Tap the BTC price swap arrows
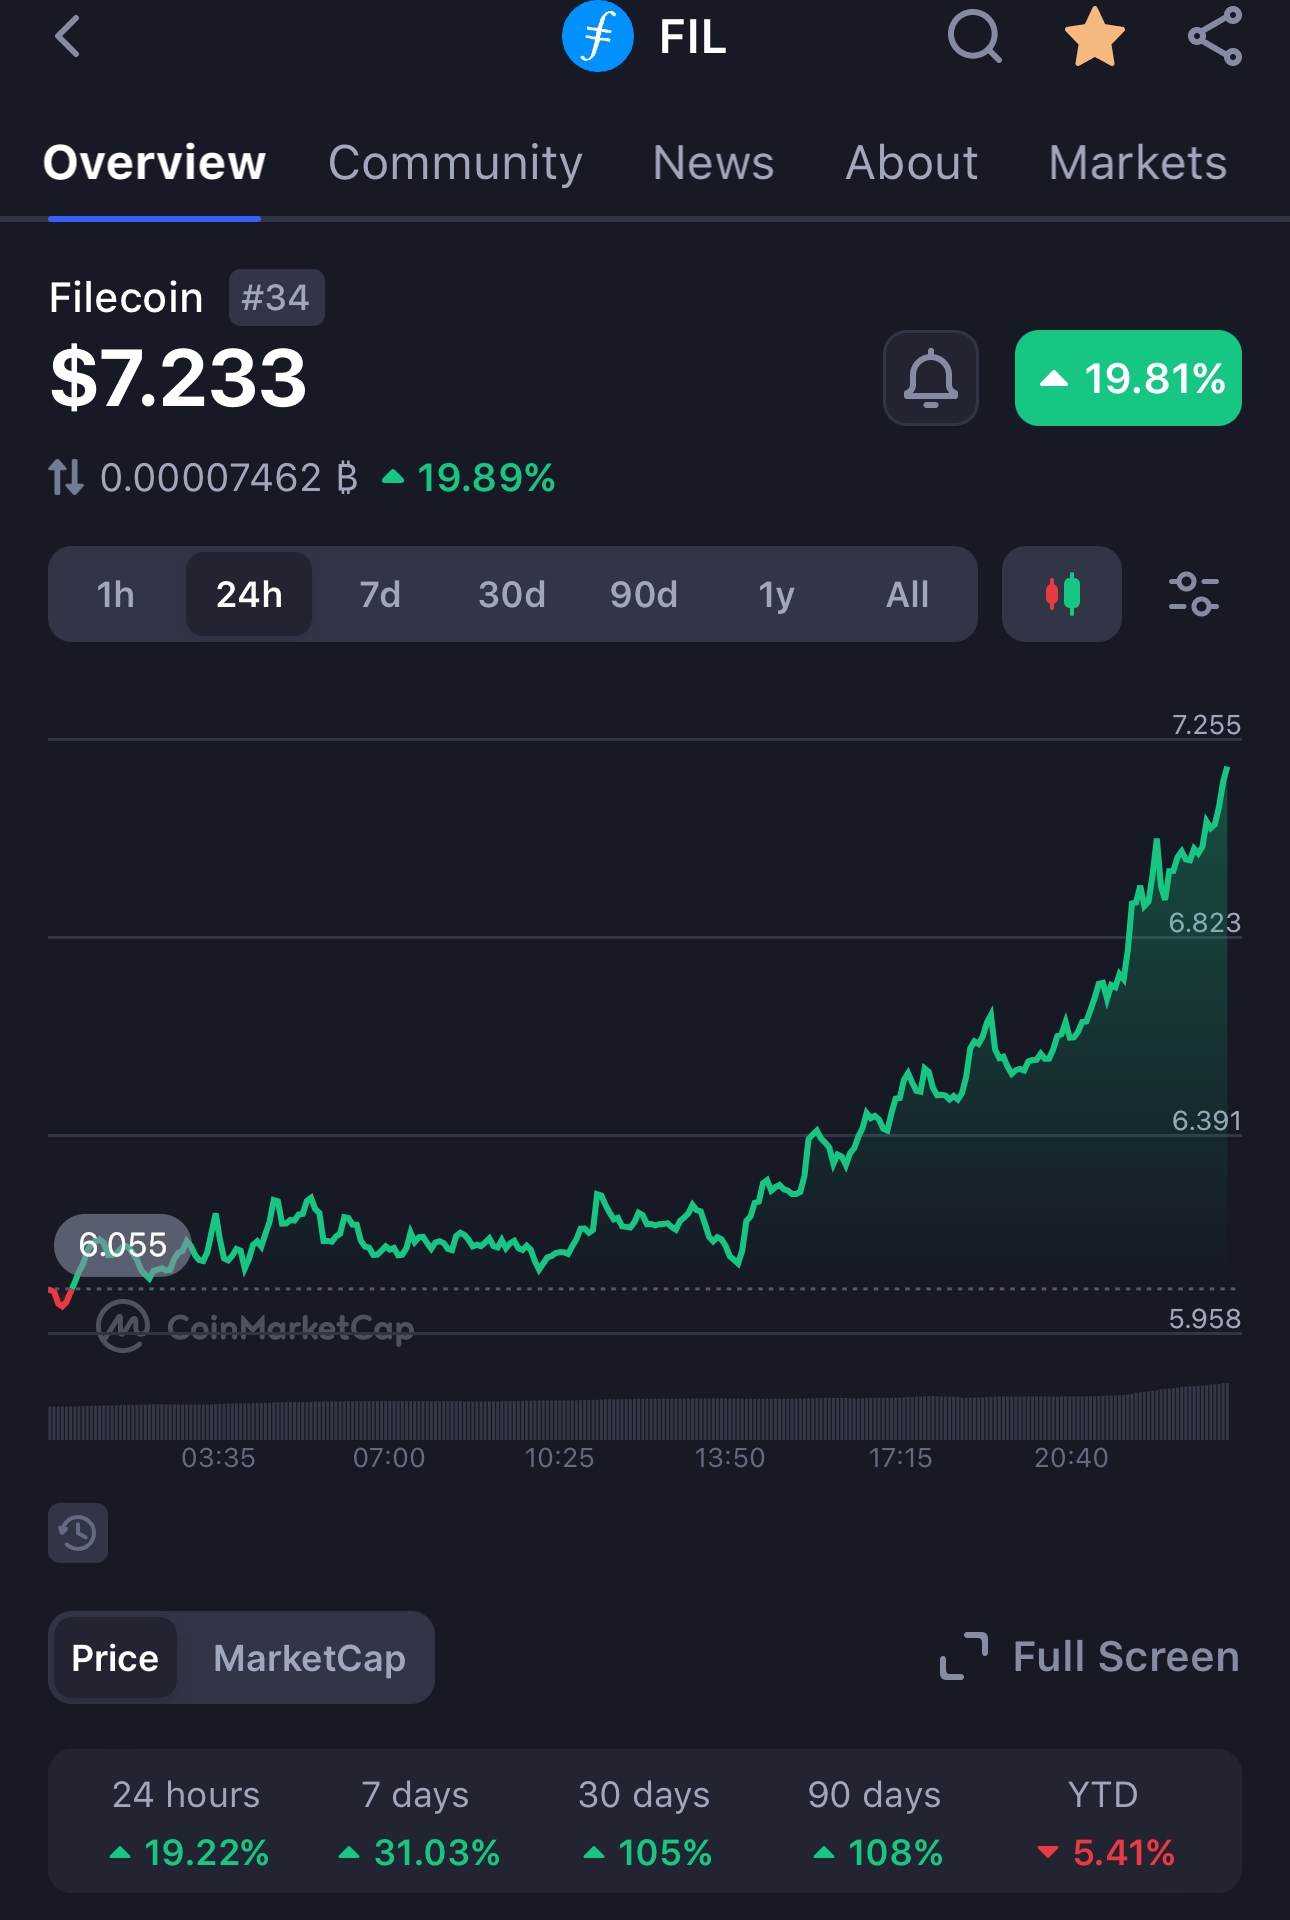 (66, 477)
